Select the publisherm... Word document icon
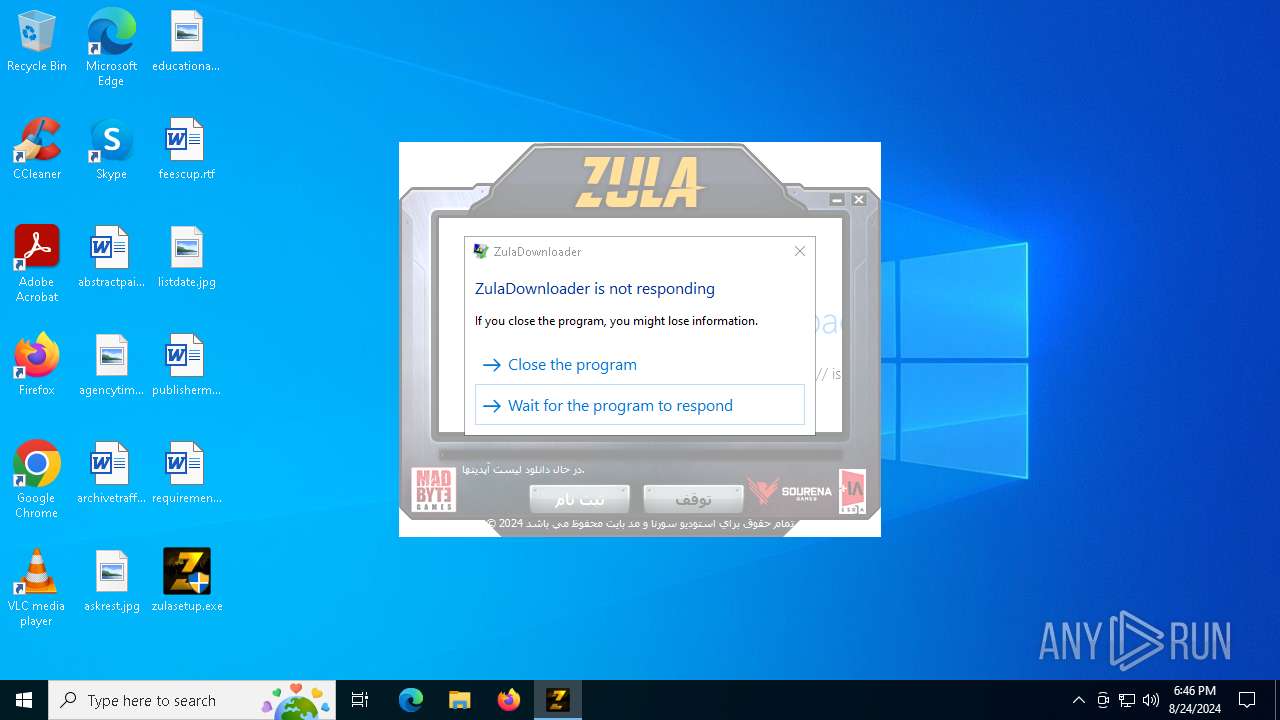Screen dimensions: 1280x720 tap(186, 366)
